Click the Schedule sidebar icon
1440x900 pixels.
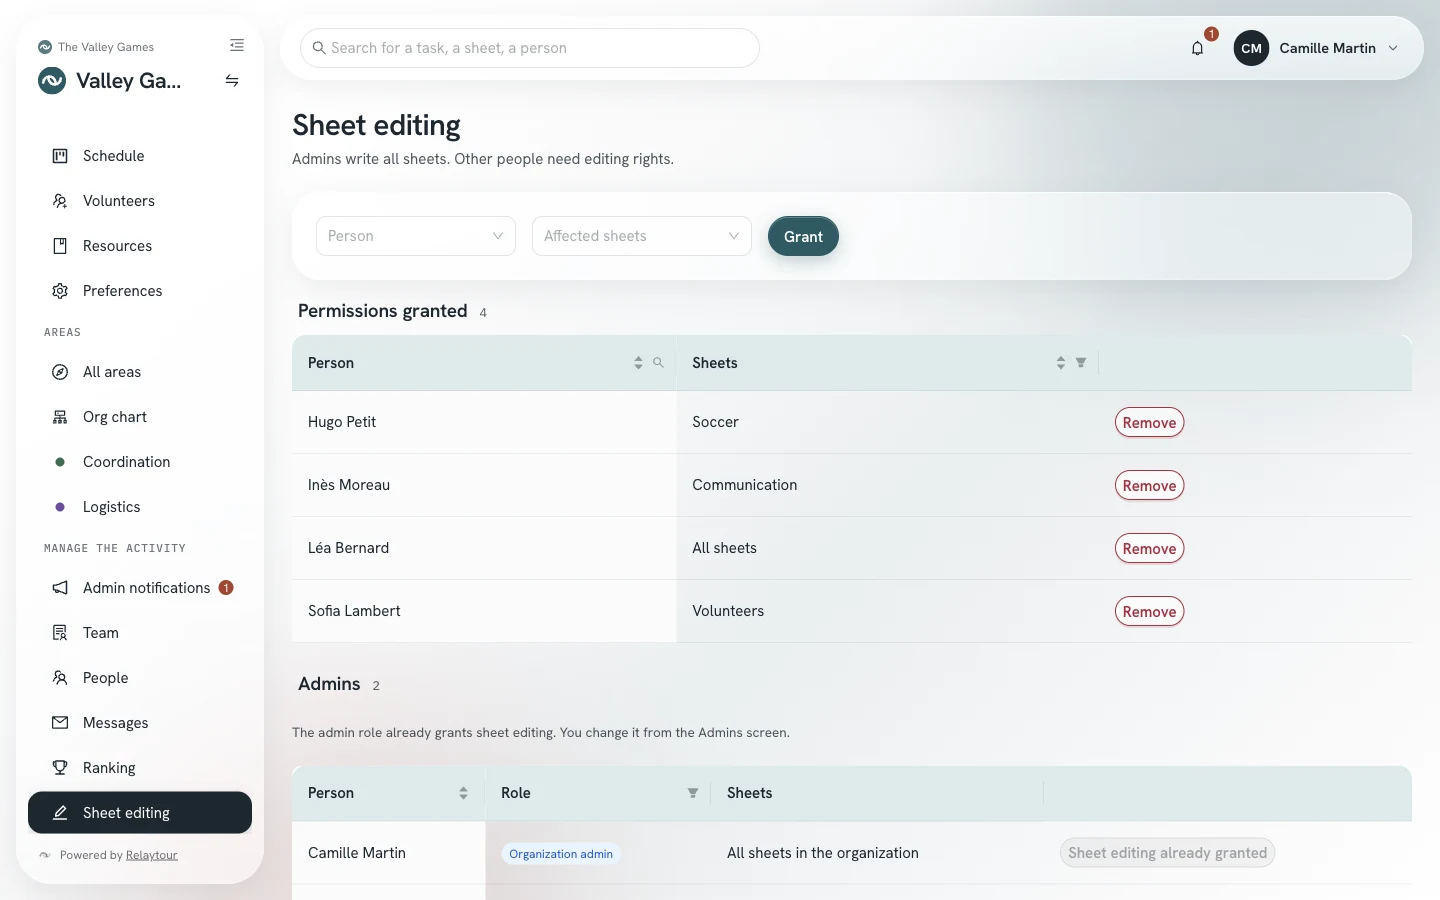point(60,156)
